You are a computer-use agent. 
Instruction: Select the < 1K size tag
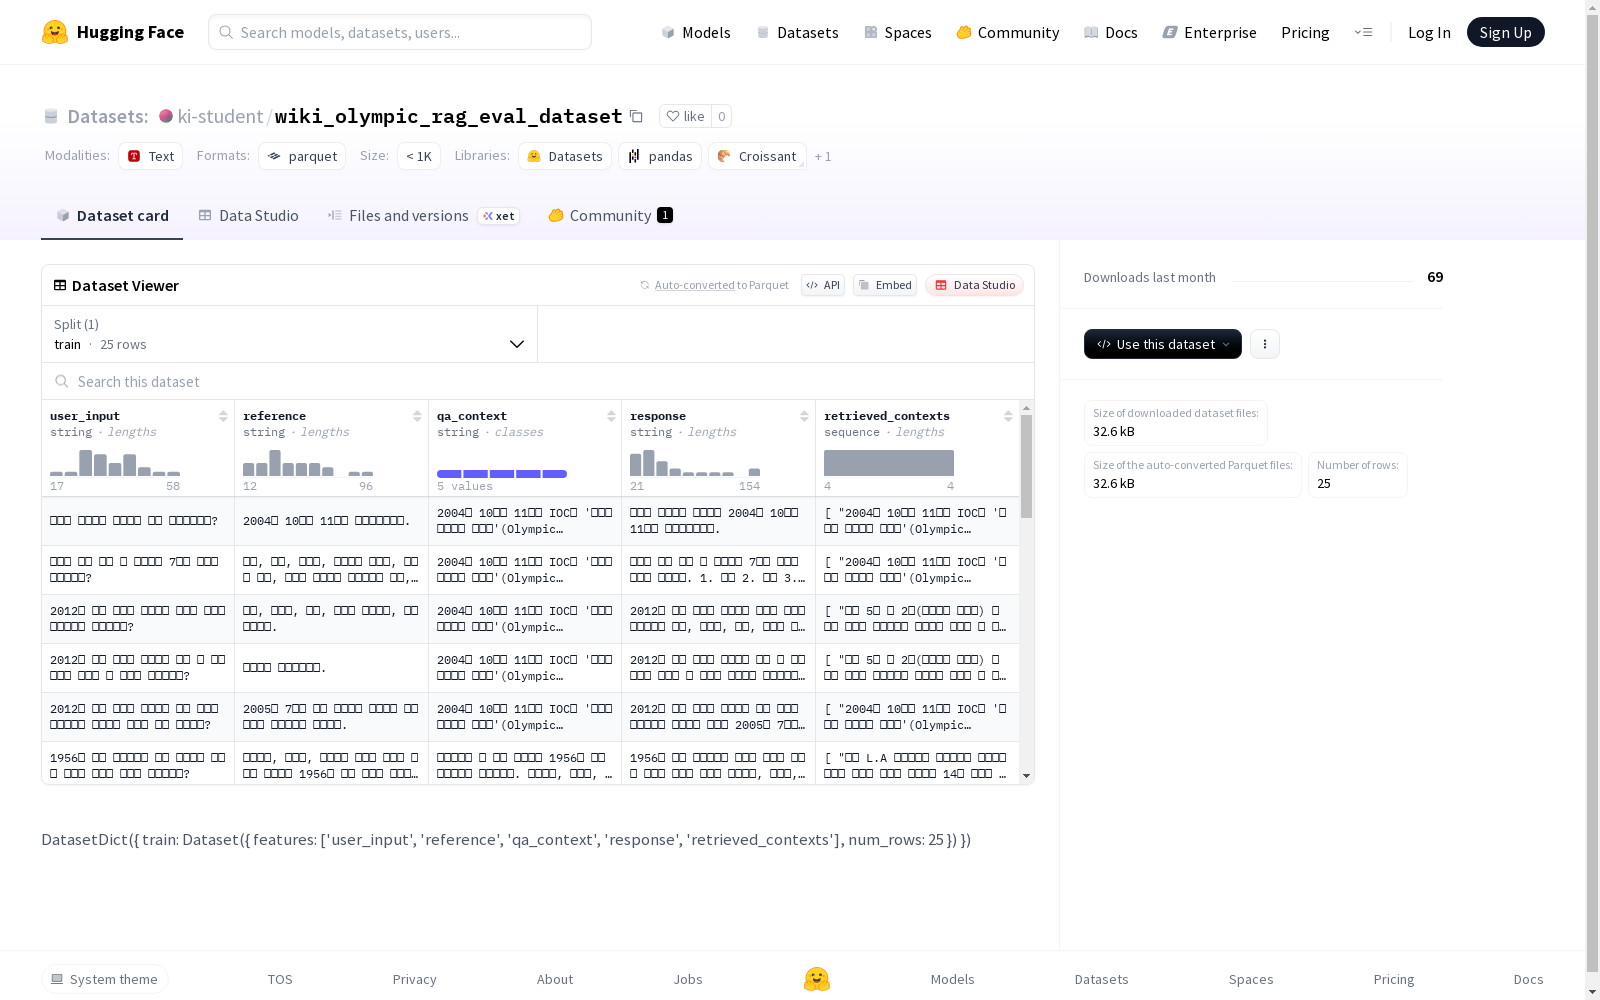418,156
